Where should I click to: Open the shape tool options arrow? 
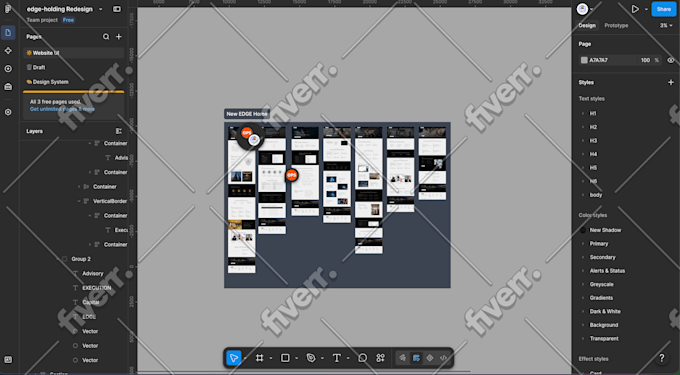tap(297, 358)
